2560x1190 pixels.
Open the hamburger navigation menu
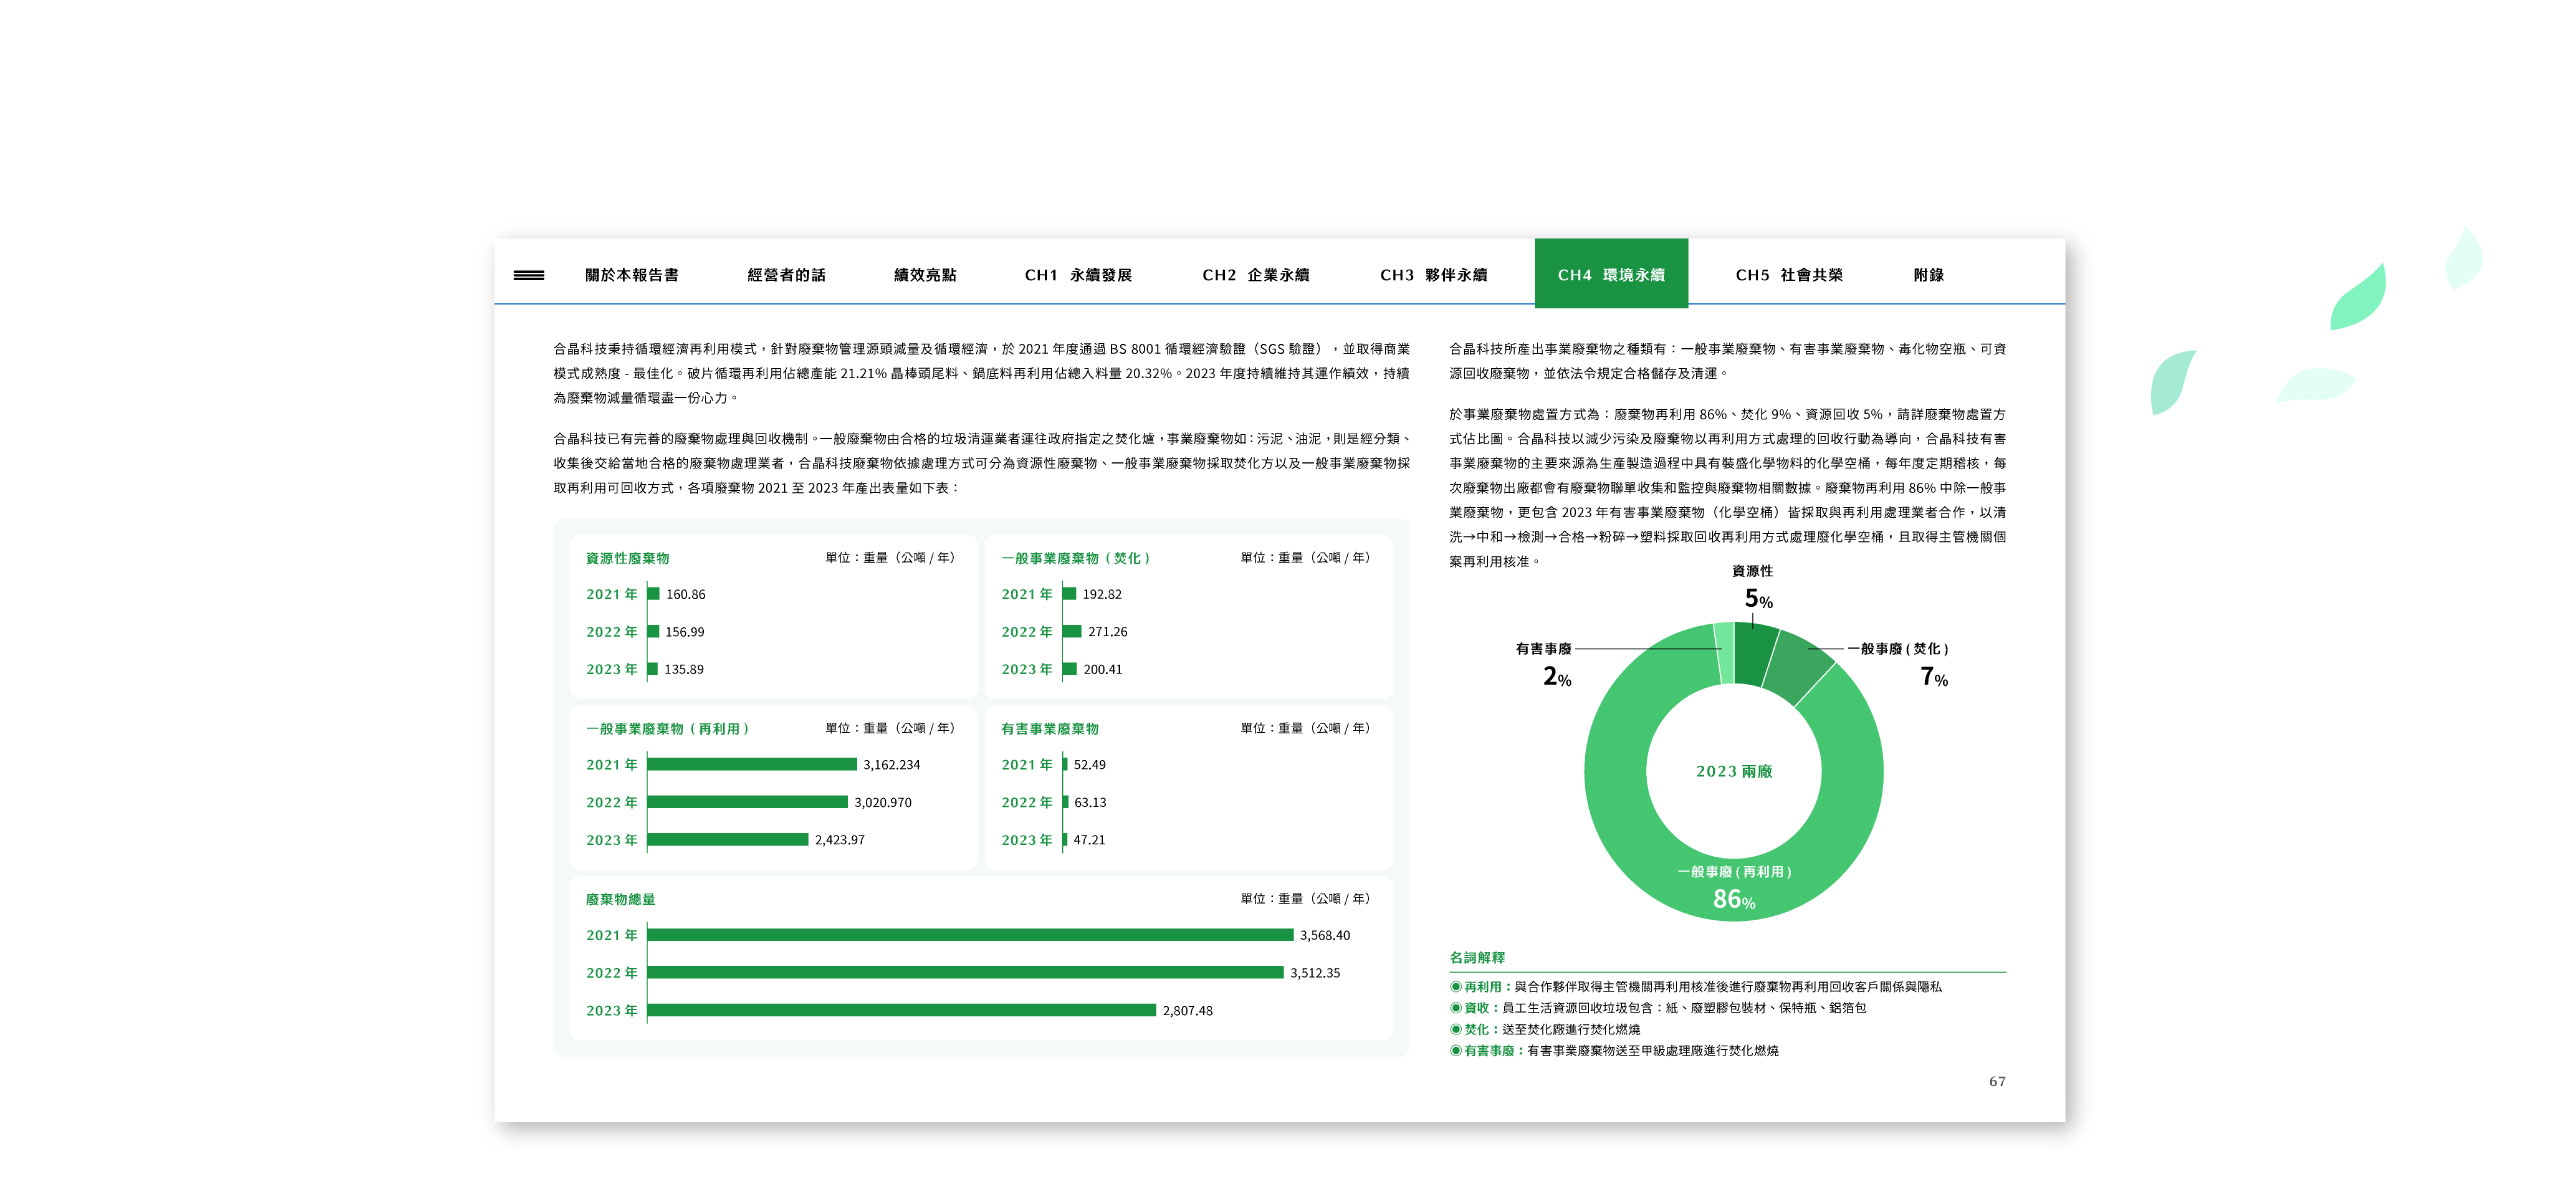(x=531, y=274)
